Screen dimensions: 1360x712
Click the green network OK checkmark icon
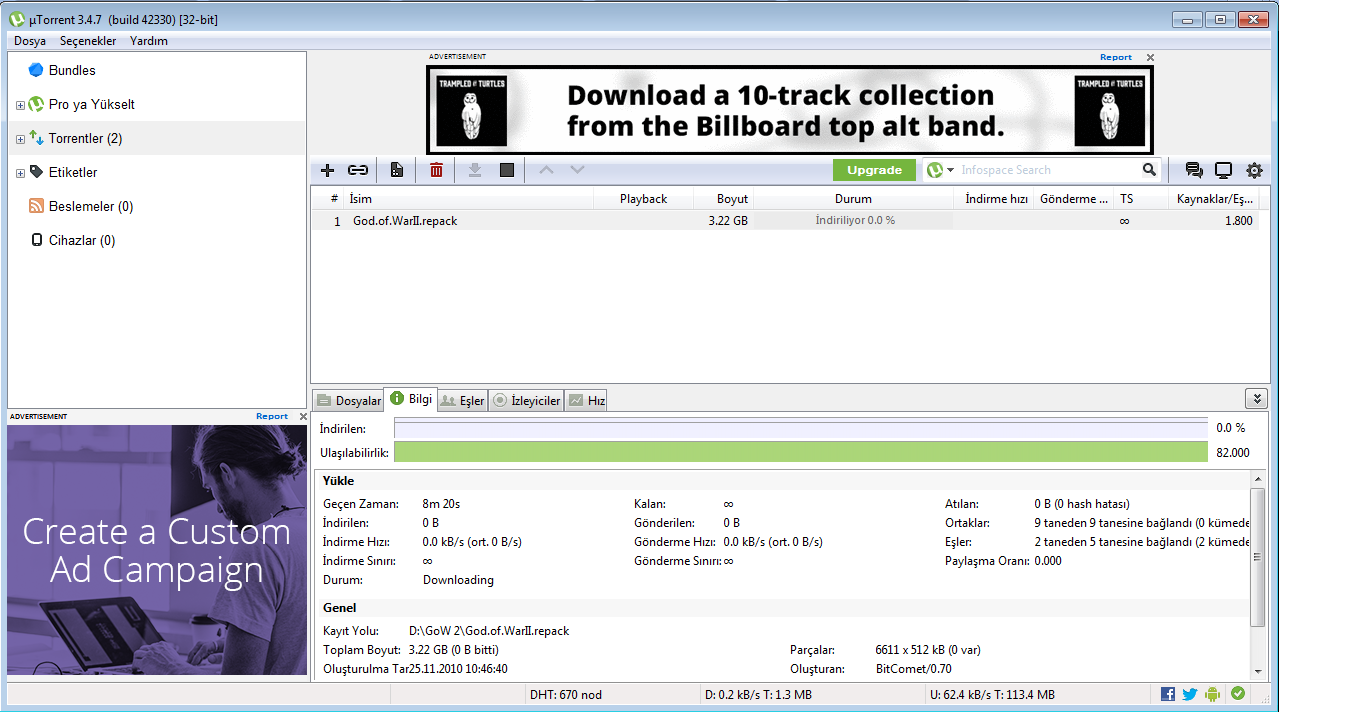click(1238, 694)
